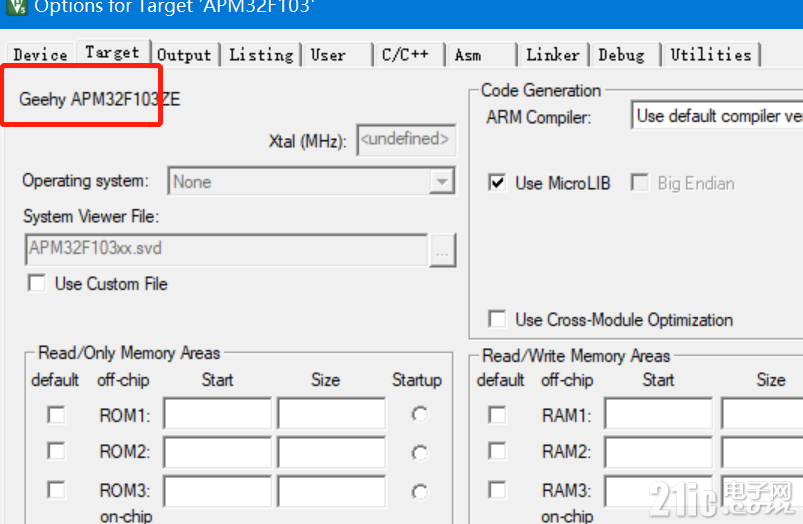This screenshot has width=803, height=524.
Task: Open the ARM Compiler version dropdown
Action: pos(717,116)
